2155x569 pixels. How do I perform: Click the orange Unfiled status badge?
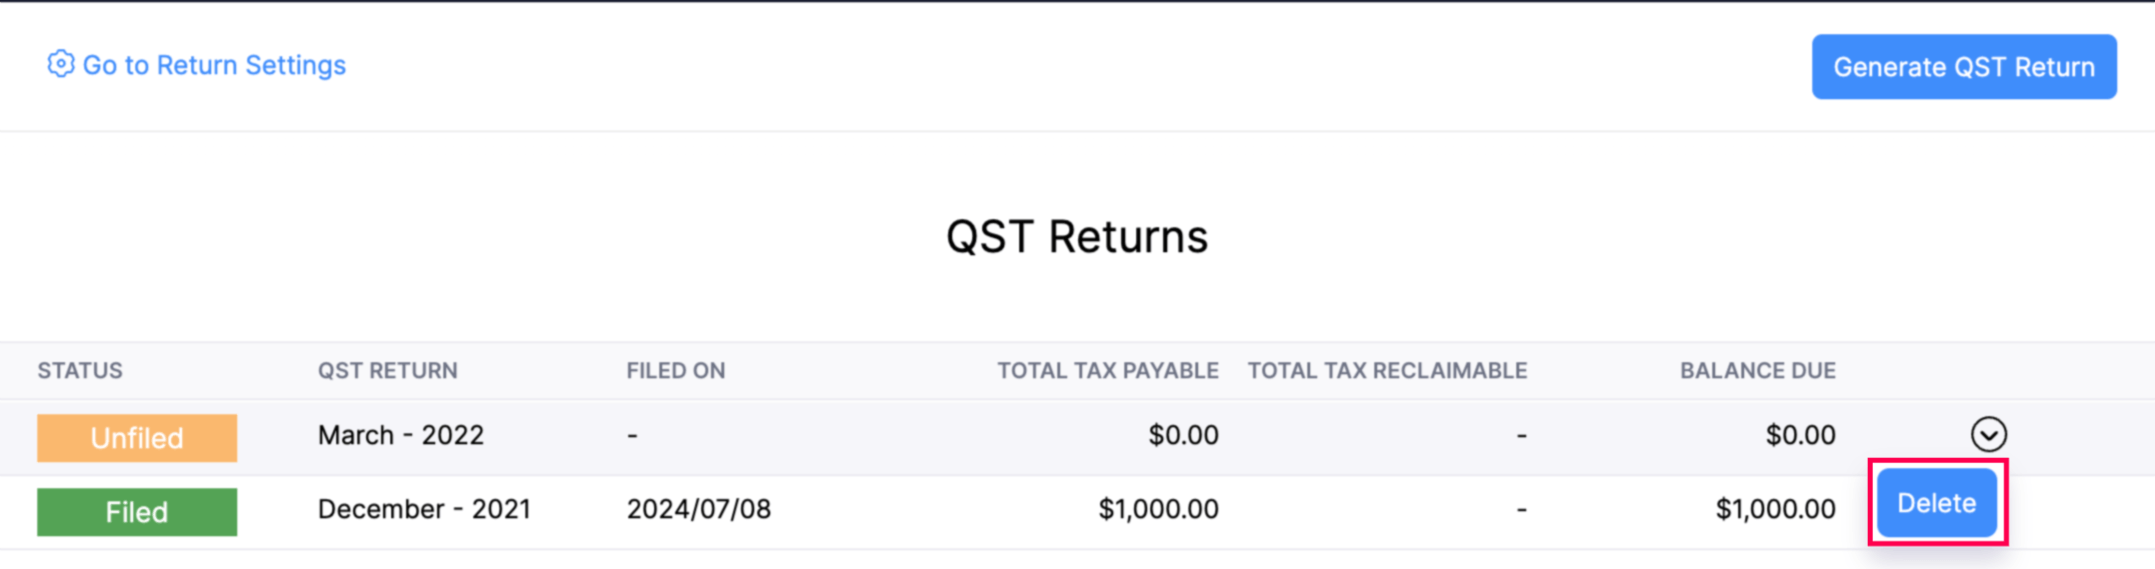pyautogui.click(x=137, y=438)
